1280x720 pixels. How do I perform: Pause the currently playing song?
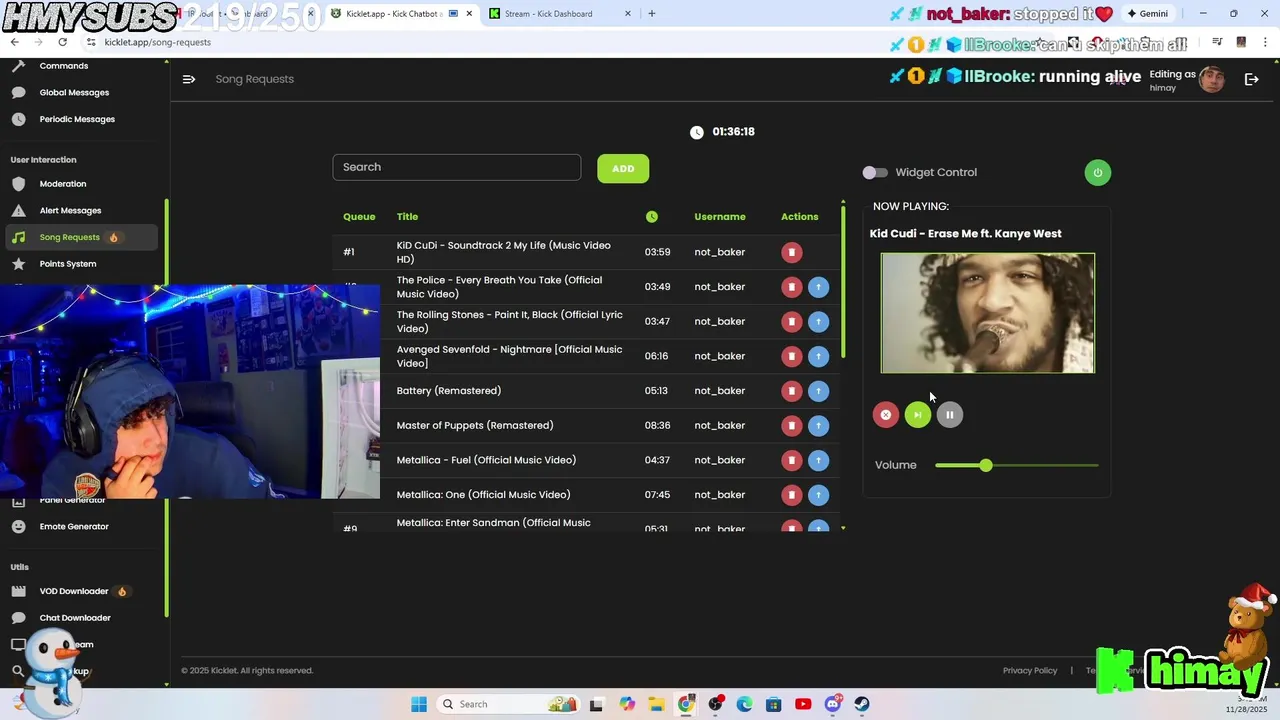(x=949, y=415)
